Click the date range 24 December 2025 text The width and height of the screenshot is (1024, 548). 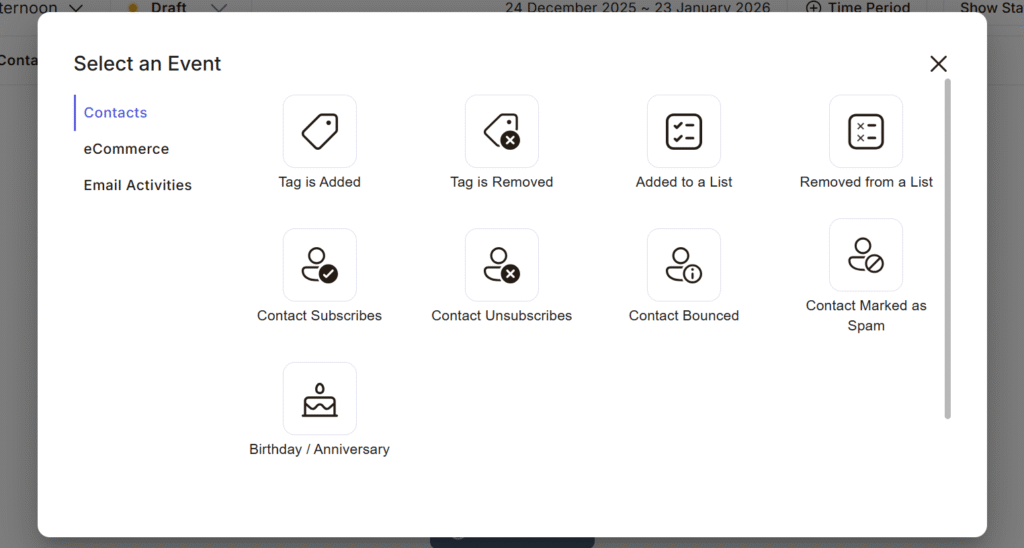click(x=637, y=8)
